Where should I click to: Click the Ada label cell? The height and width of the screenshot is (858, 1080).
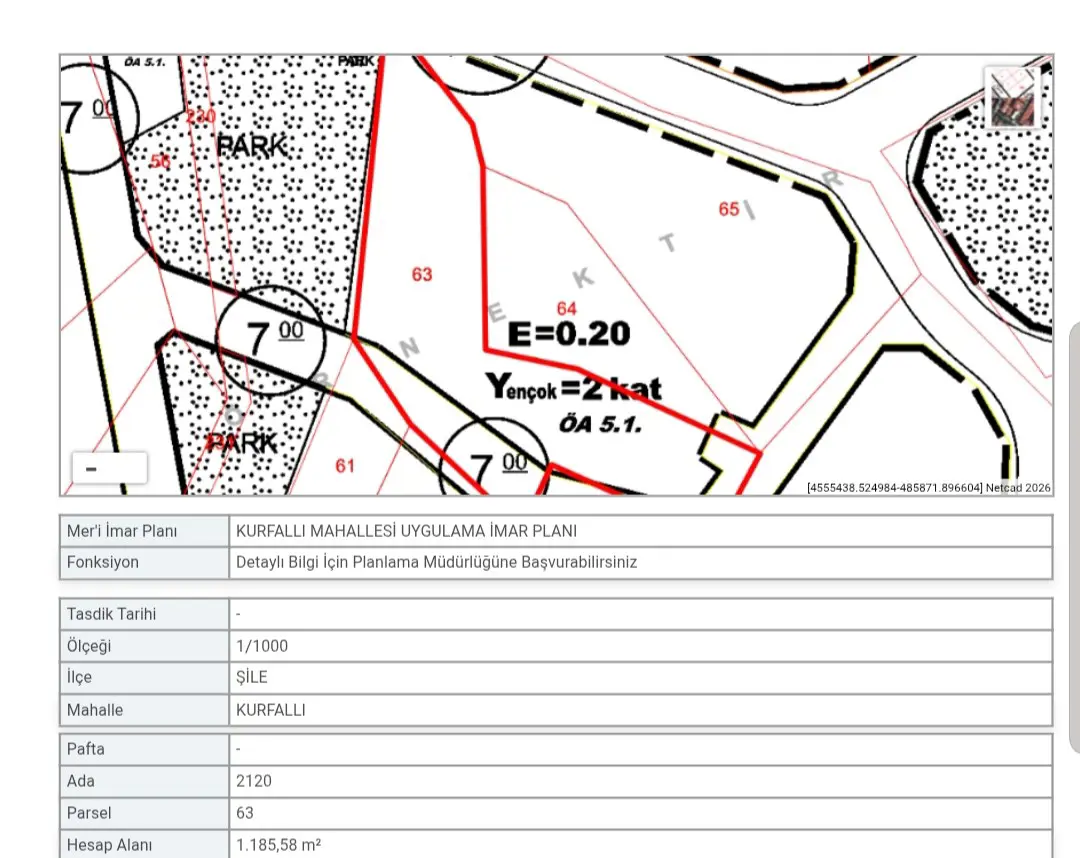145,781
